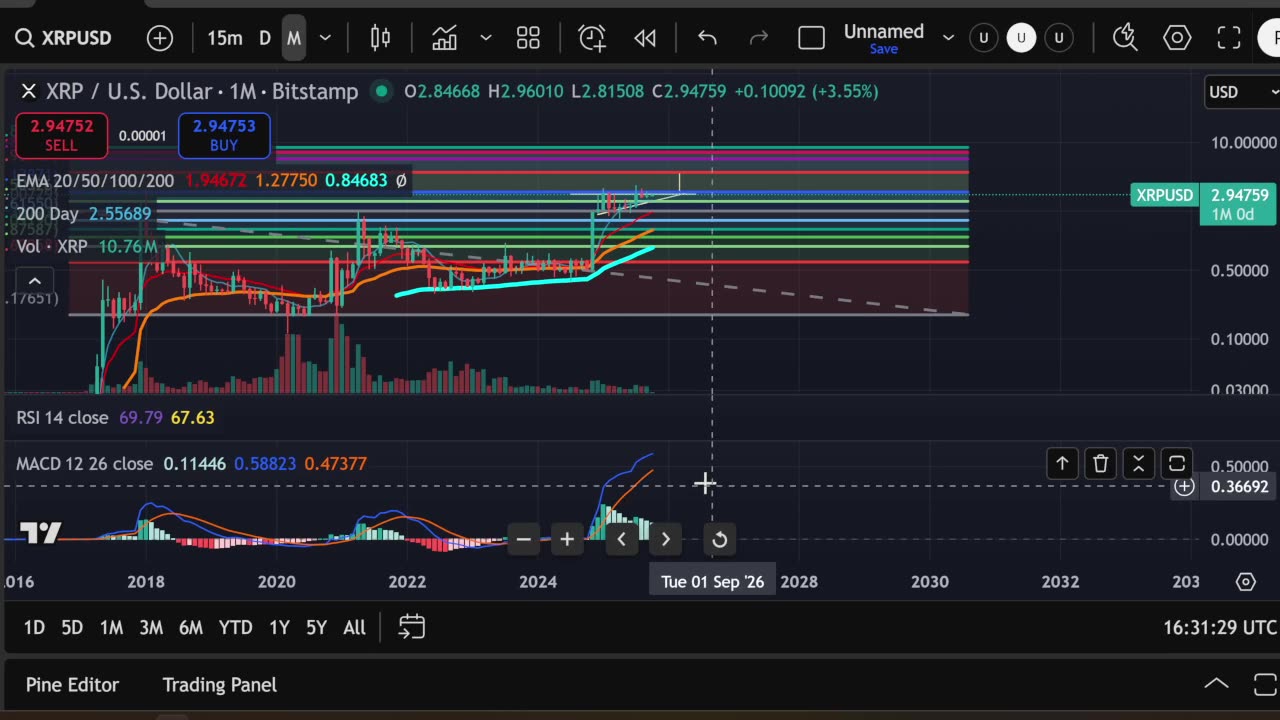Open the Indicators panel icon
Image resolution: width=1280 pixels, height=720 pixels.
(x=444, y=38)
